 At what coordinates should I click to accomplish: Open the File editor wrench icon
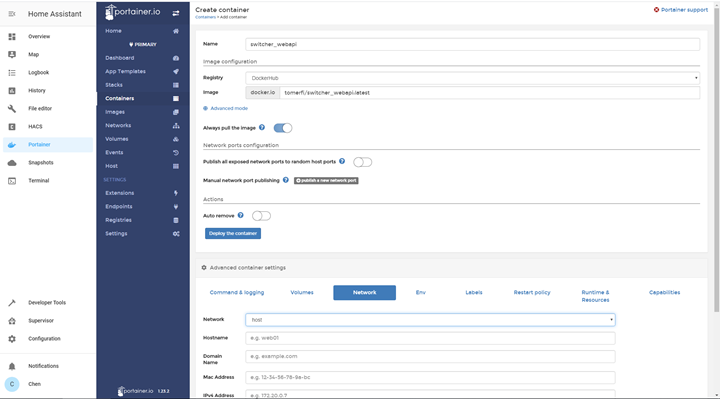(12, 108)
